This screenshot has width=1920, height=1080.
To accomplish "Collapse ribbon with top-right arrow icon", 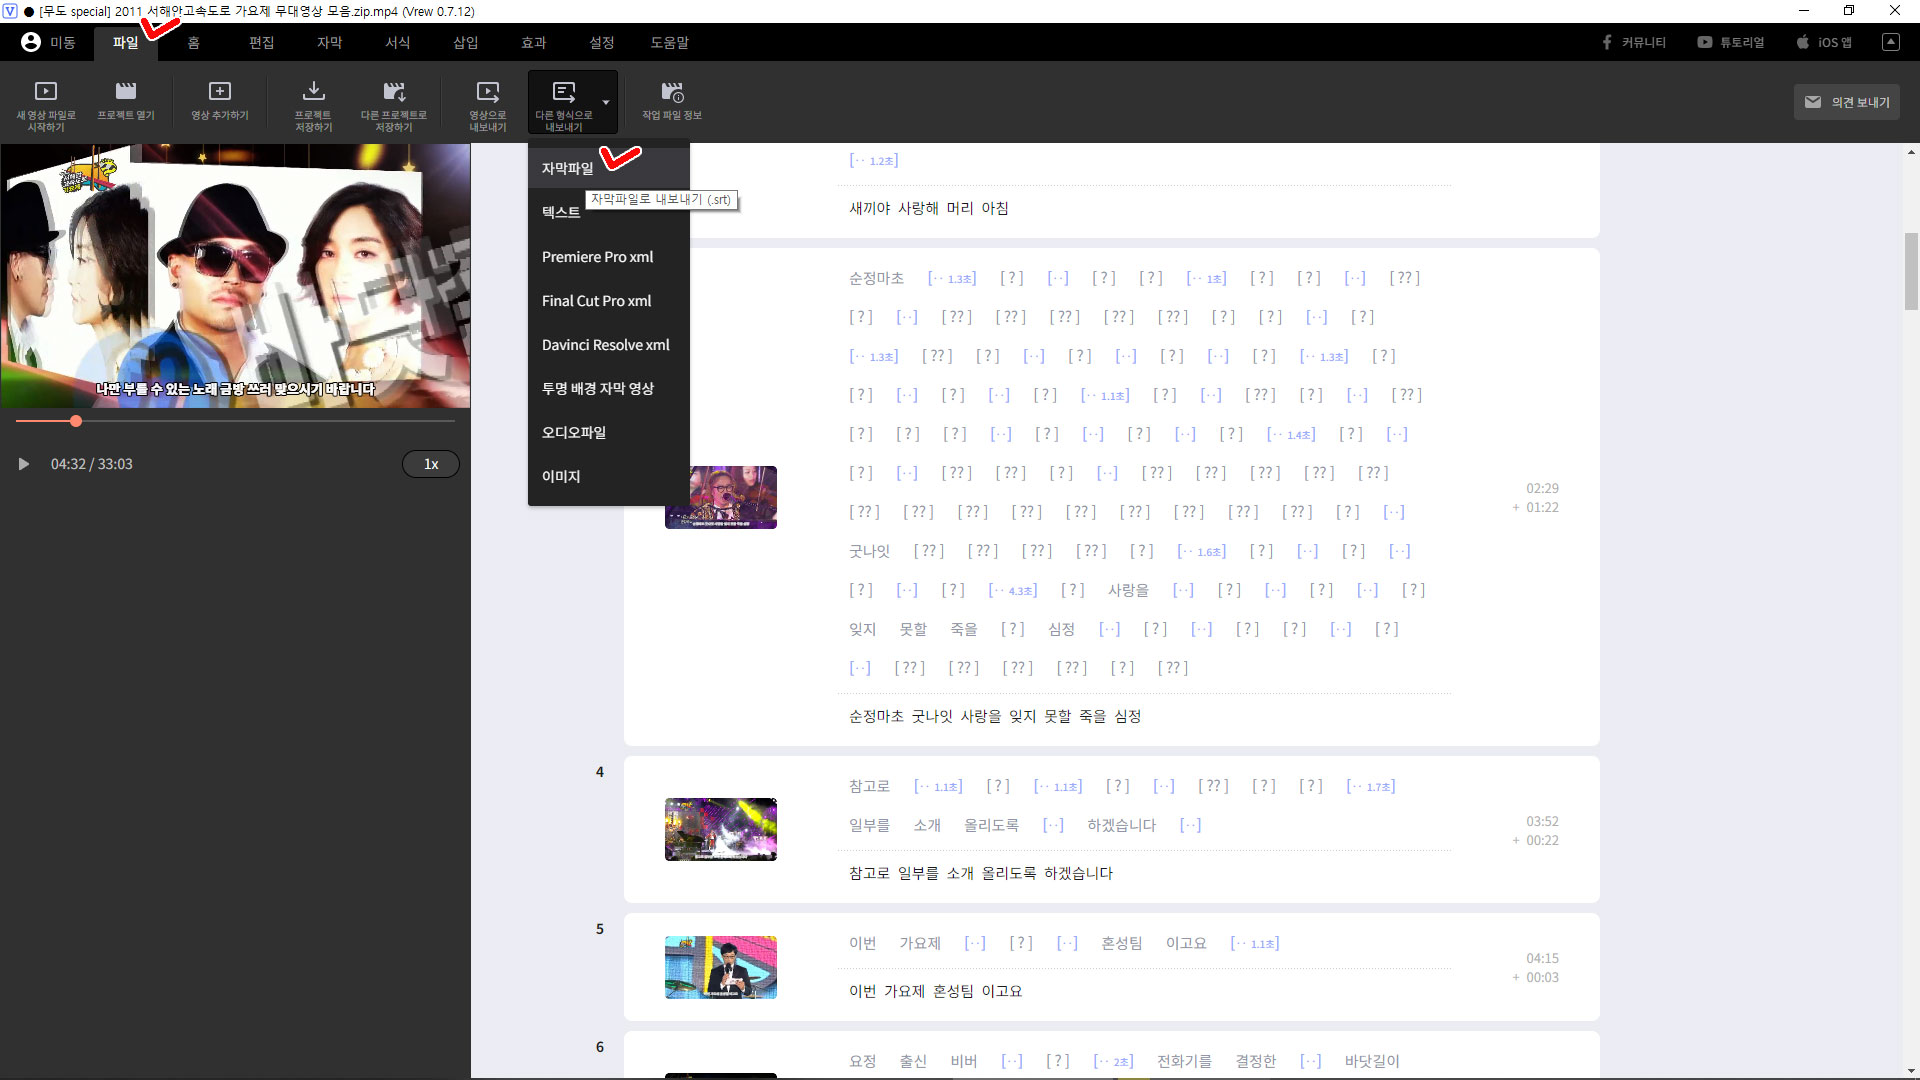I will point(1890,42).
